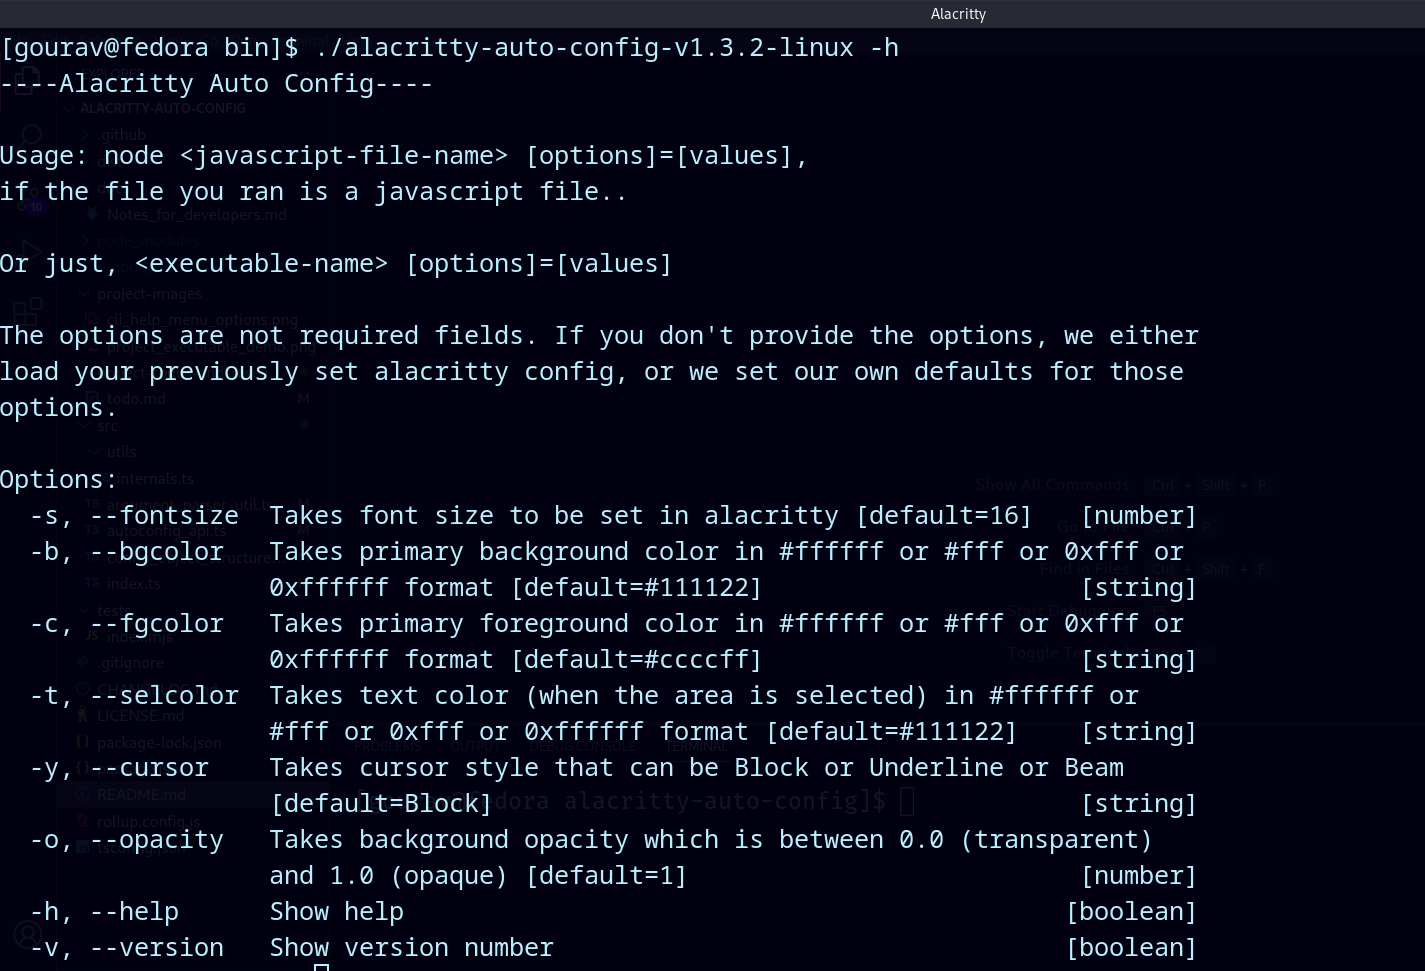Viewport: 1425px width, 971px height.
Task: Collapse the ALACRITTY-AUTO-CONFIG folder in VS Code
Action: pyautogui.click(x=155, y=108)
